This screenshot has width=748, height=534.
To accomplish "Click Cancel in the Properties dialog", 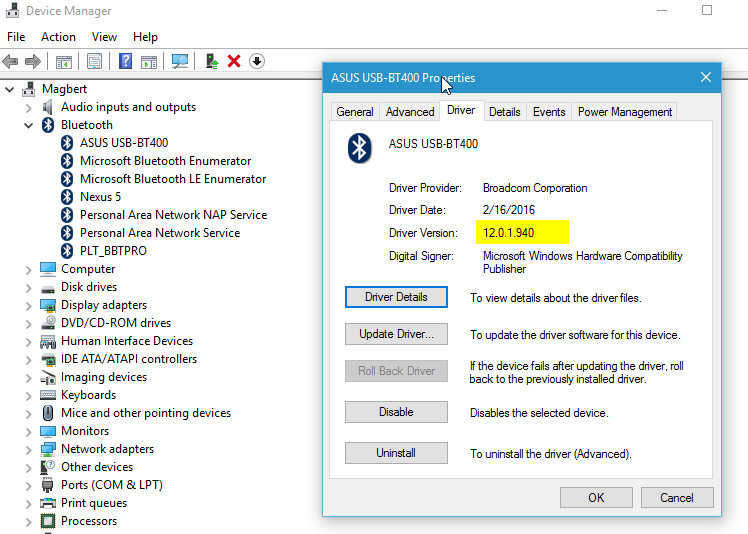I will [677, 498].
